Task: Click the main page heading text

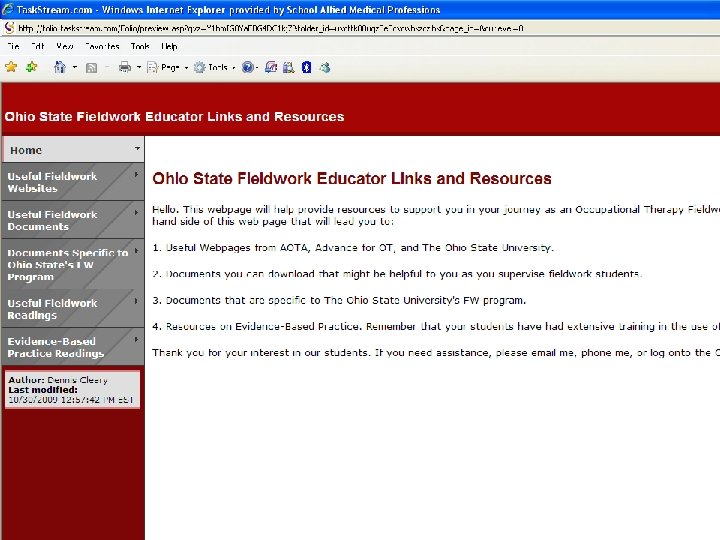Action: [x=352, y=178]
